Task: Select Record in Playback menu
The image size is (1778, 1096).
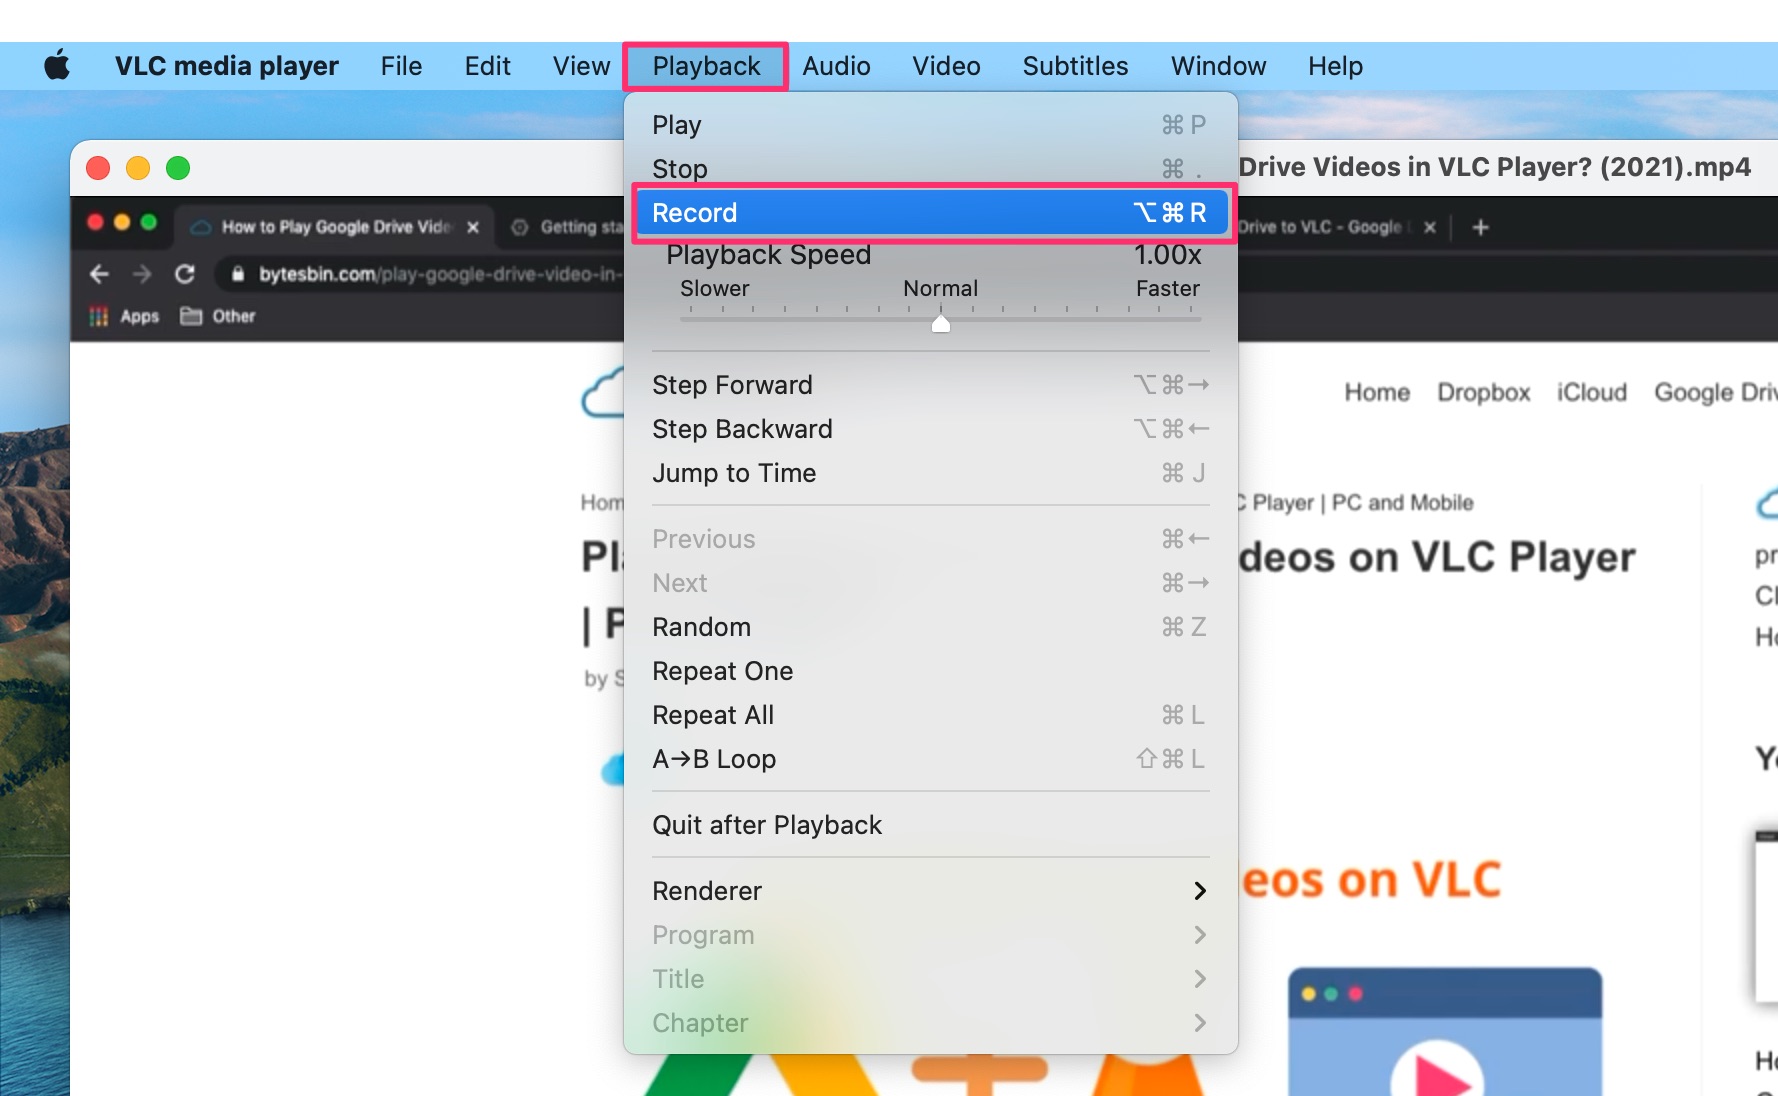Action: 930,213
